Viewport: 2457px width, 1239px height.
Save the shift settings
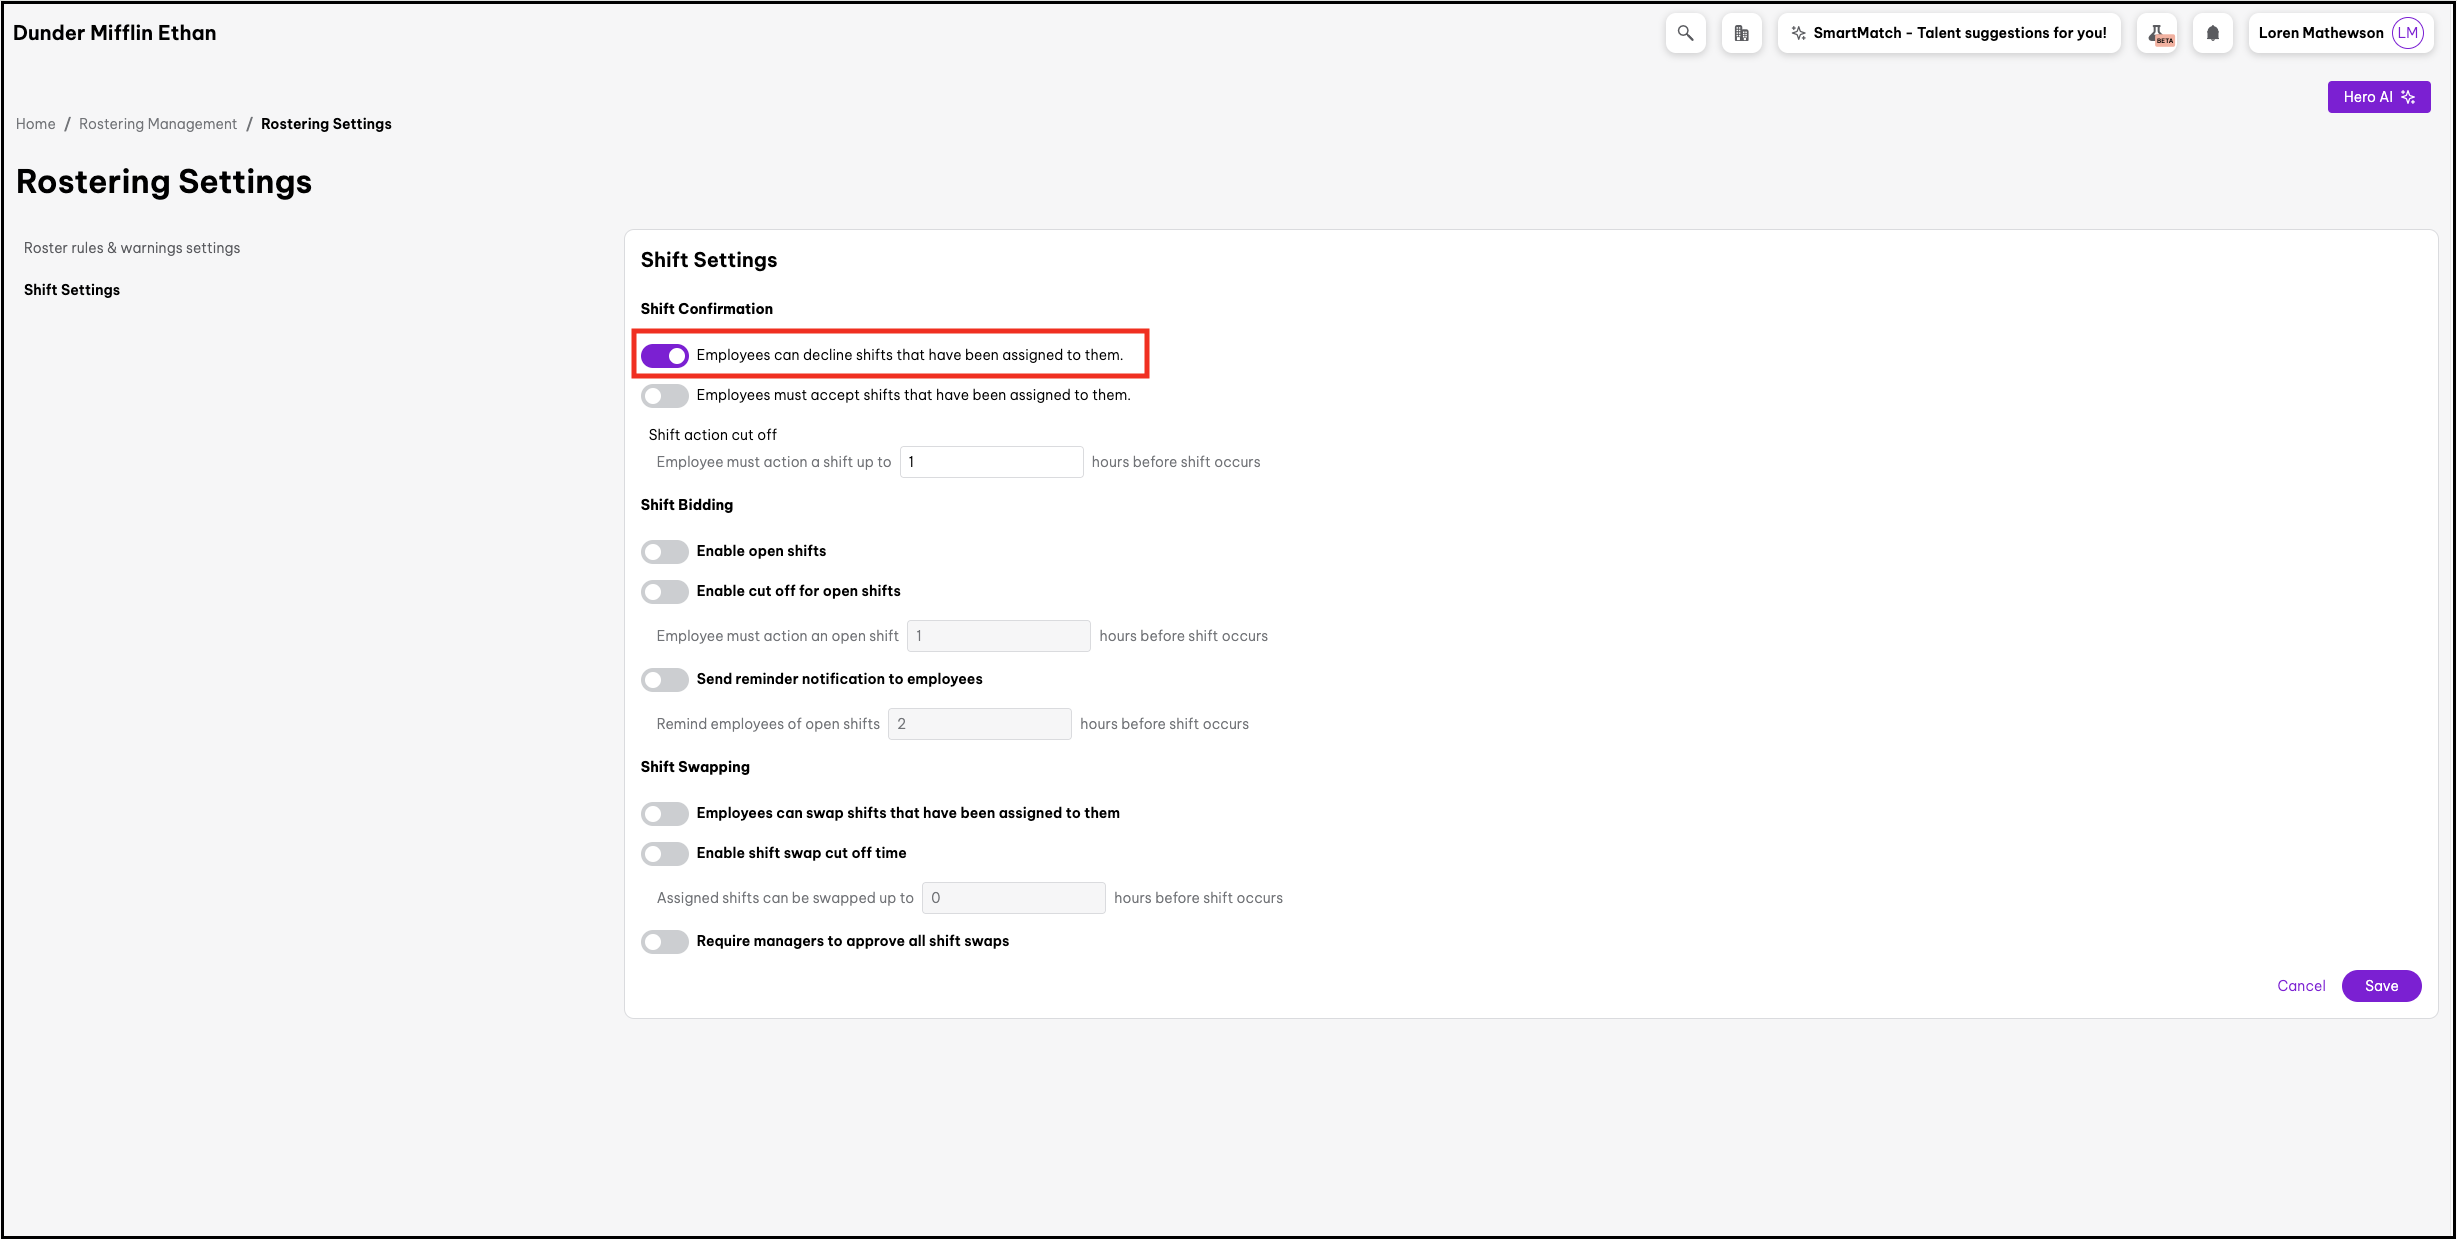click(2380, 986)
